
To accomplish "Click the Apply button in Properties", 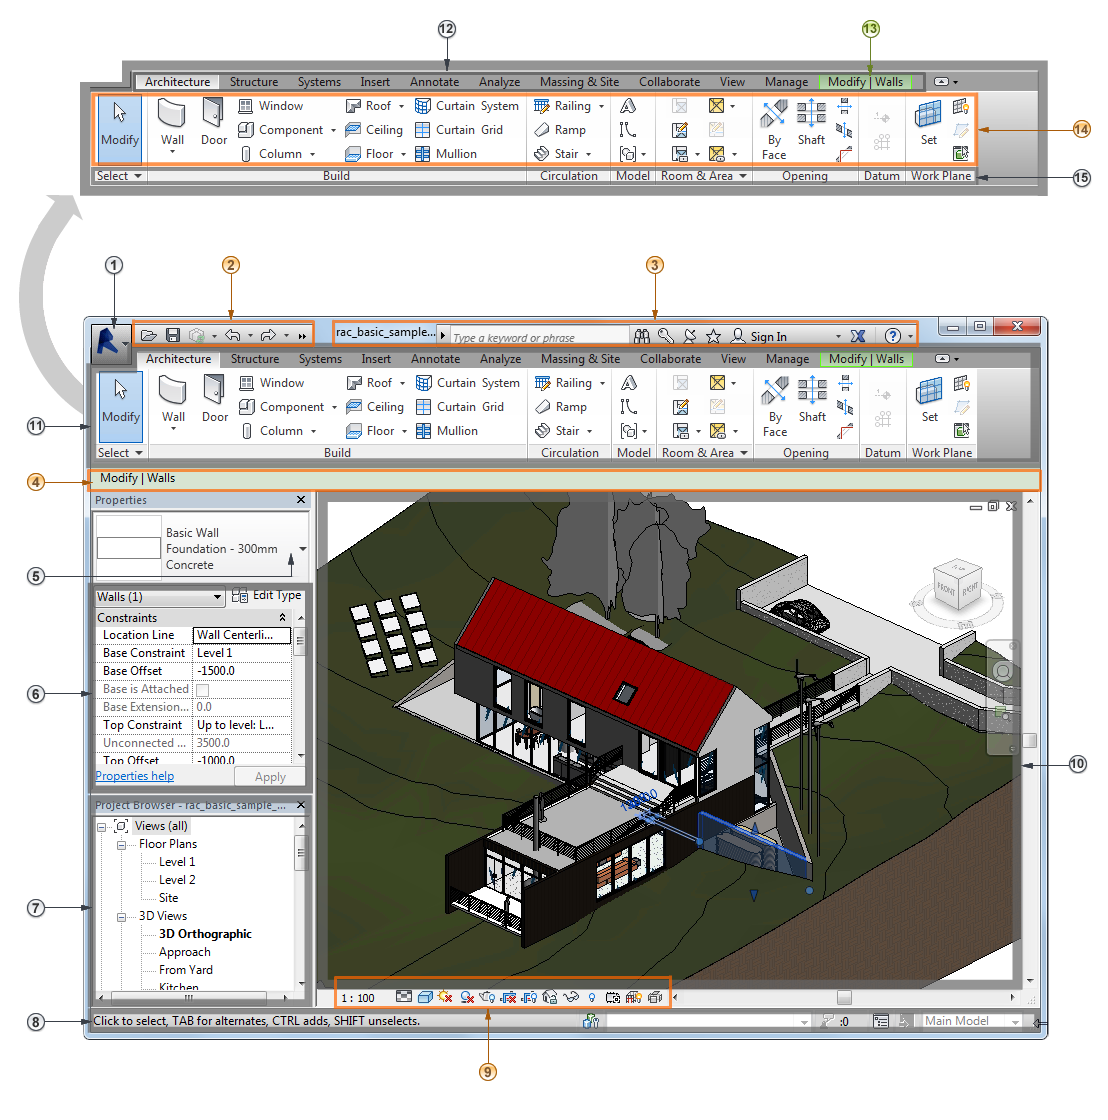I will point(270,777).
